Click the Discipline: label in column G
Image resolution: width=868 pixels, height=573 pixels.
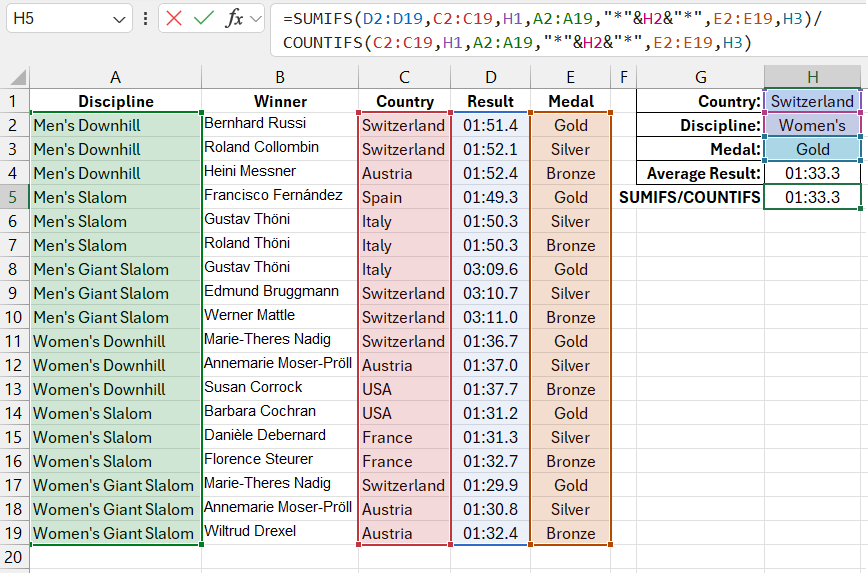[x=701, y=125]
